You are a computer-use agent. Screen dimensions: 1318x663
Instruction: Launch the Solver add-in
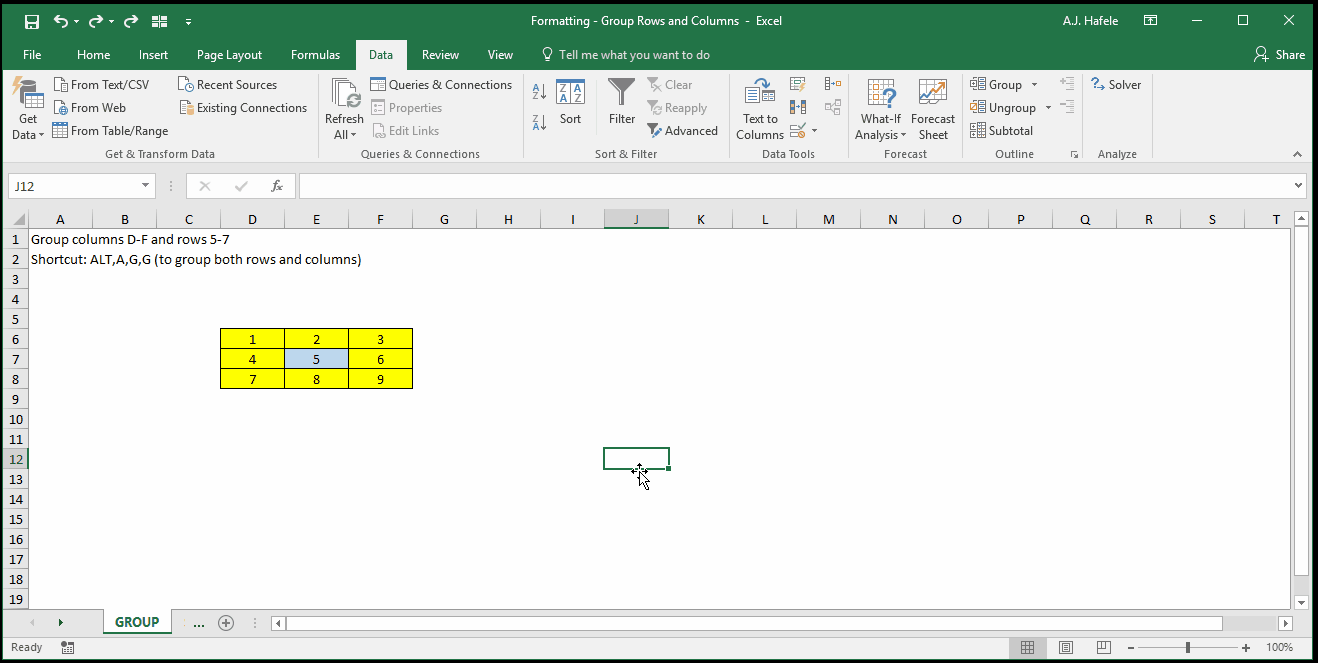tap(1116, 85)
